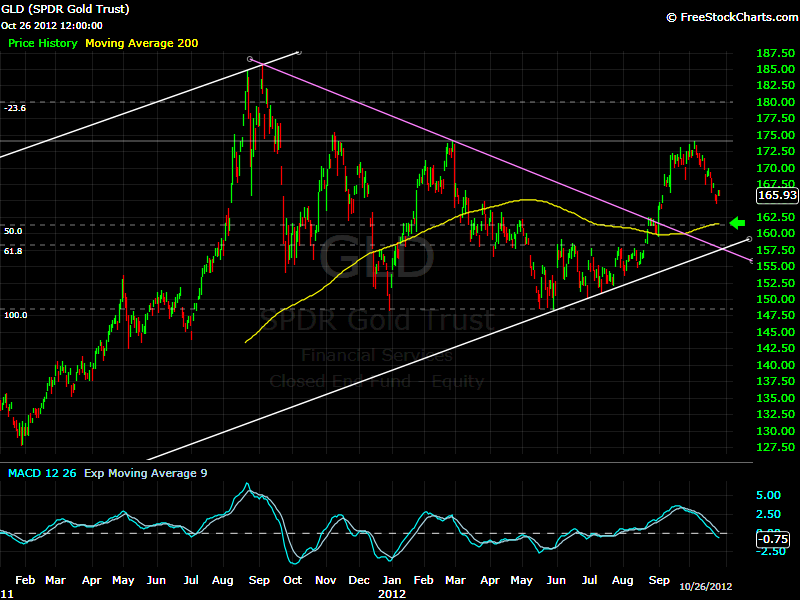Click the 137.50 price axis label

(776, 381)
